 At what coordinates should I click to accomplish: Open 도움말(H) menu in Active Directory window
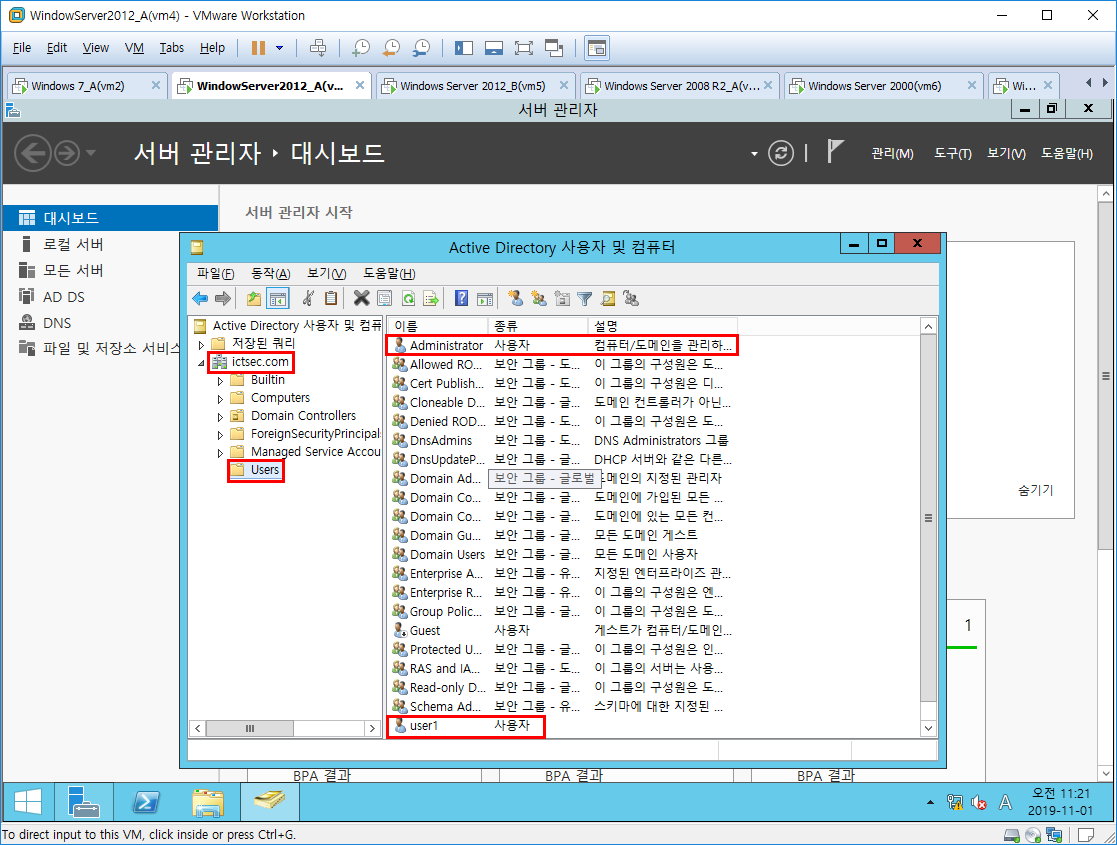[389, 274]
